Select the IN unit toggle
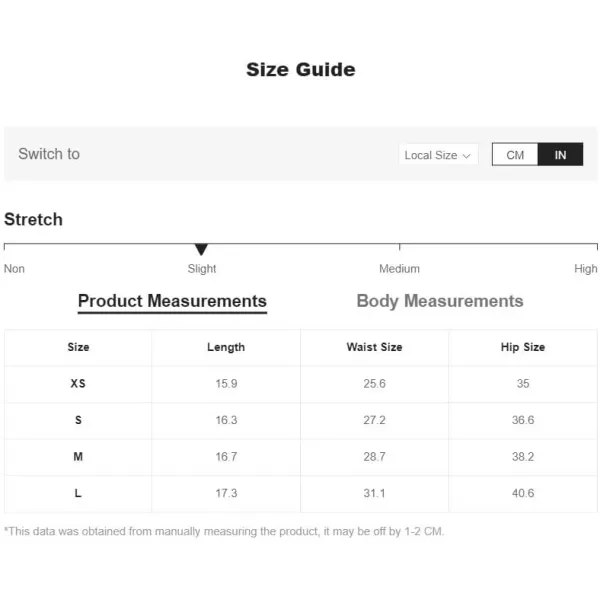Image resolution: width=600 pixels, height=600 pixels. 560,155
